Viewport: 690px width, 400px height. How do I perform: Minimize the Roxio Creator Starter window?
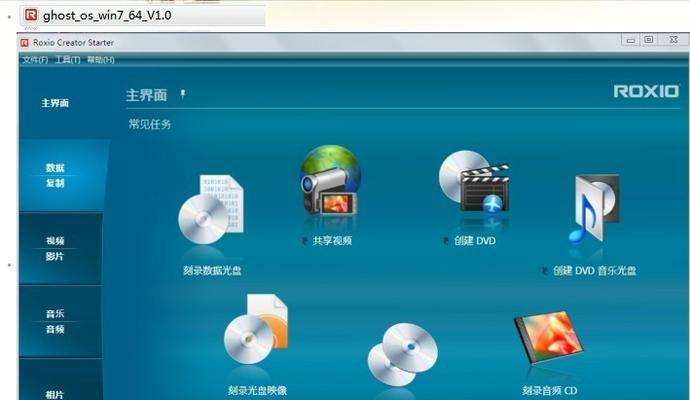[x=631, y=40]
